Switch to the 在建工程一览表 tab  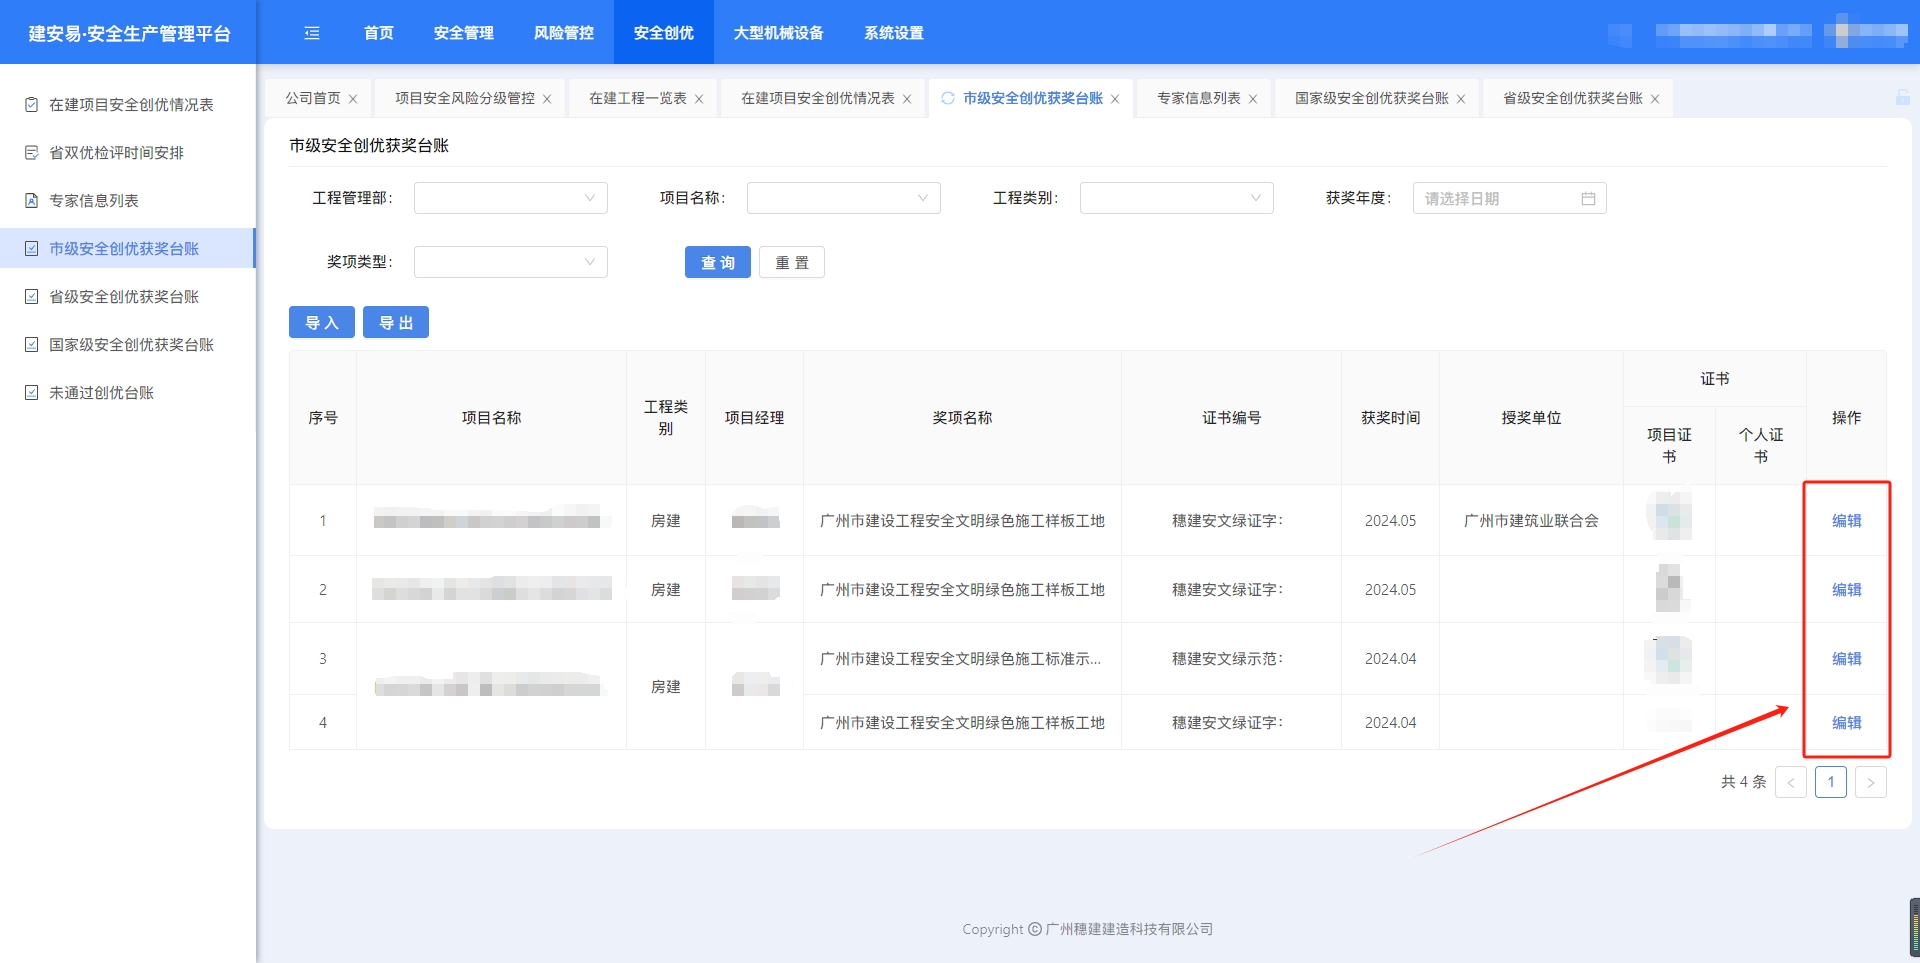click(637, 98)
